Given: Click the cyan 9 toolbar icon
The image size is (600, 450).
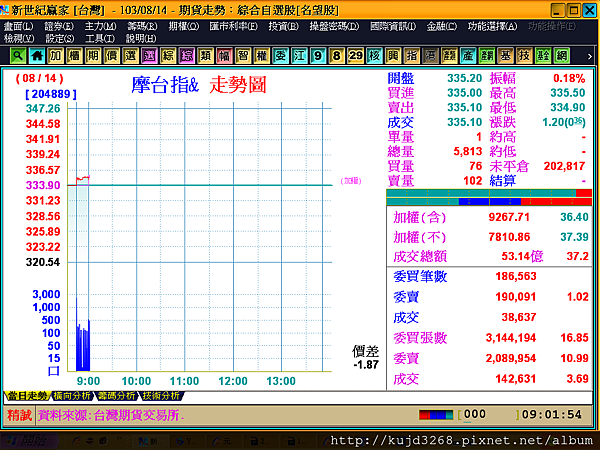Looking at the screenshot, I should (x=318, y=56).
